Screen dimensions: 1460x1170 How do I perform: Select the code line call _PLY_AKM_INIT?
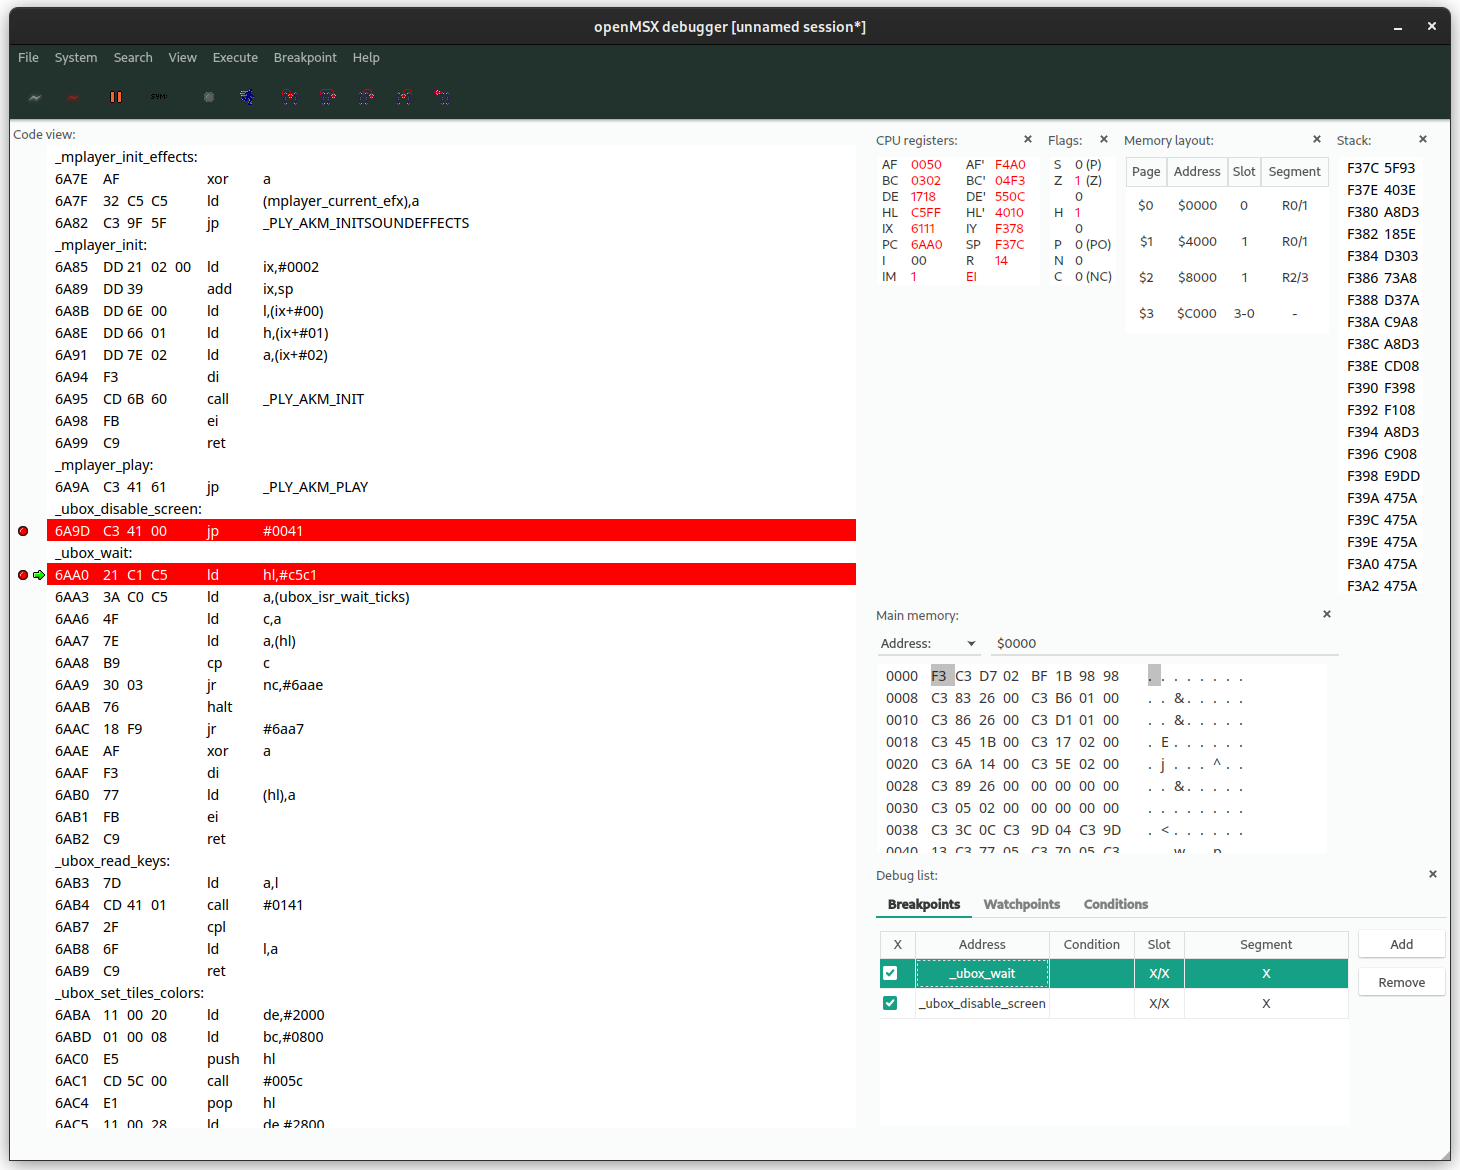[451, 399]
